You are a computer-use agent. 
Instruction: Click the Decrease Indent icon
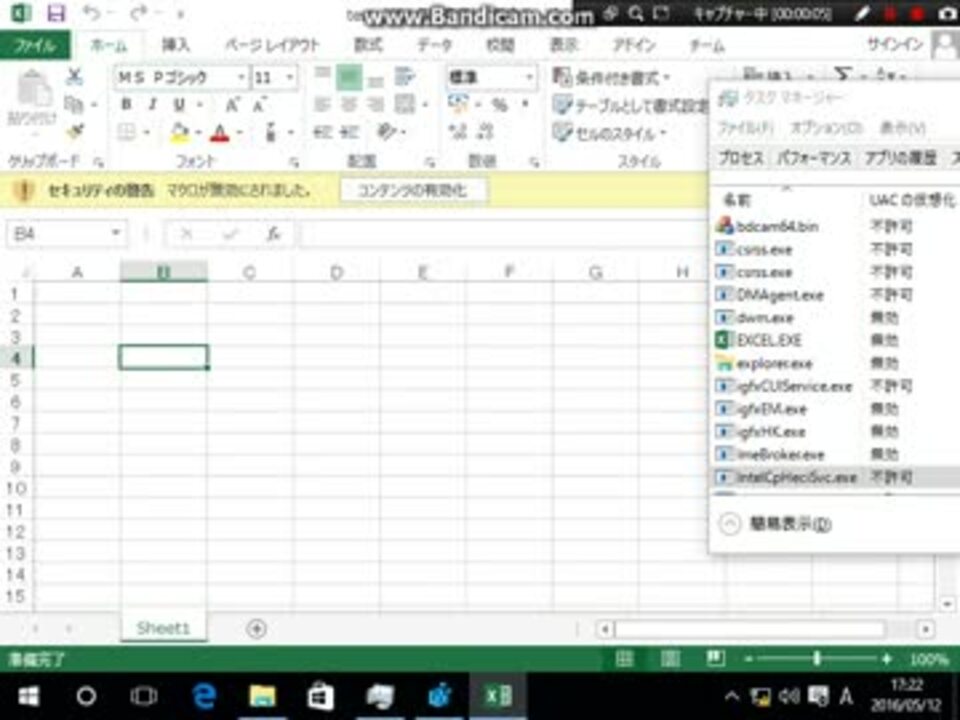[x=322, y=132]
